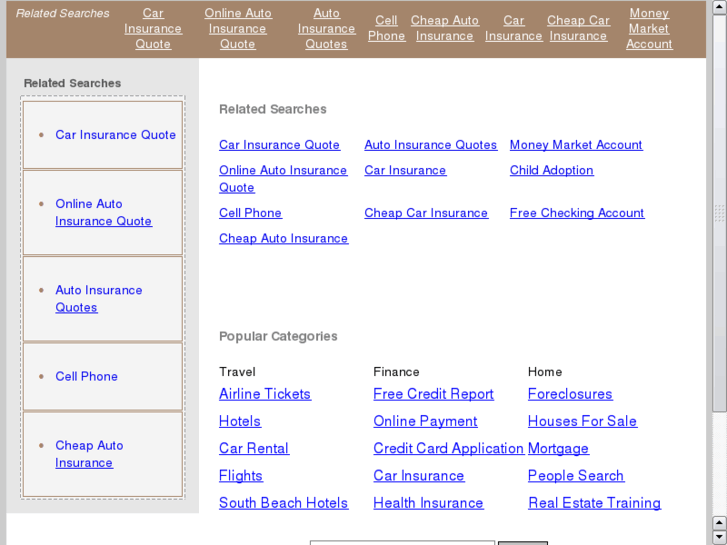Click the up arrow just above bottom scroll arrow

click(x=720, y=523)
